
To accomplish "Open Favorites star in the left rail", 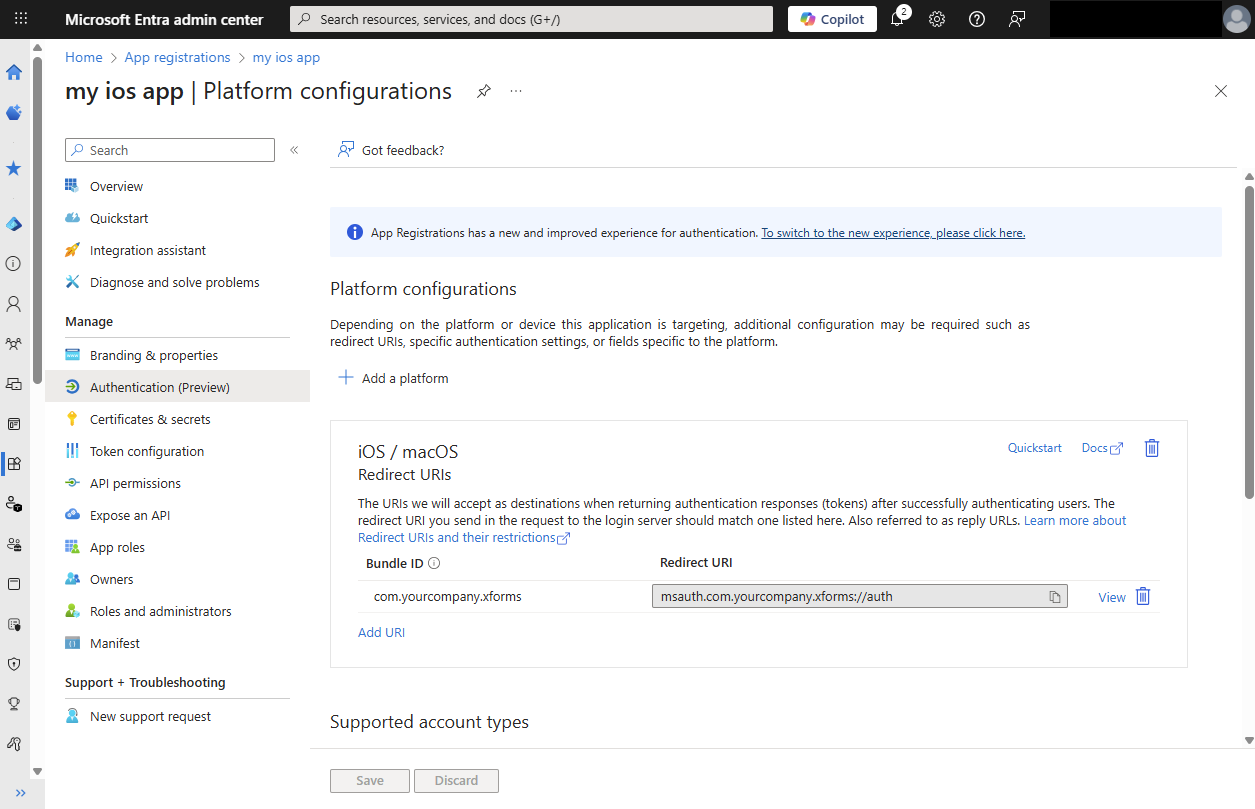I will pos(14,168).
